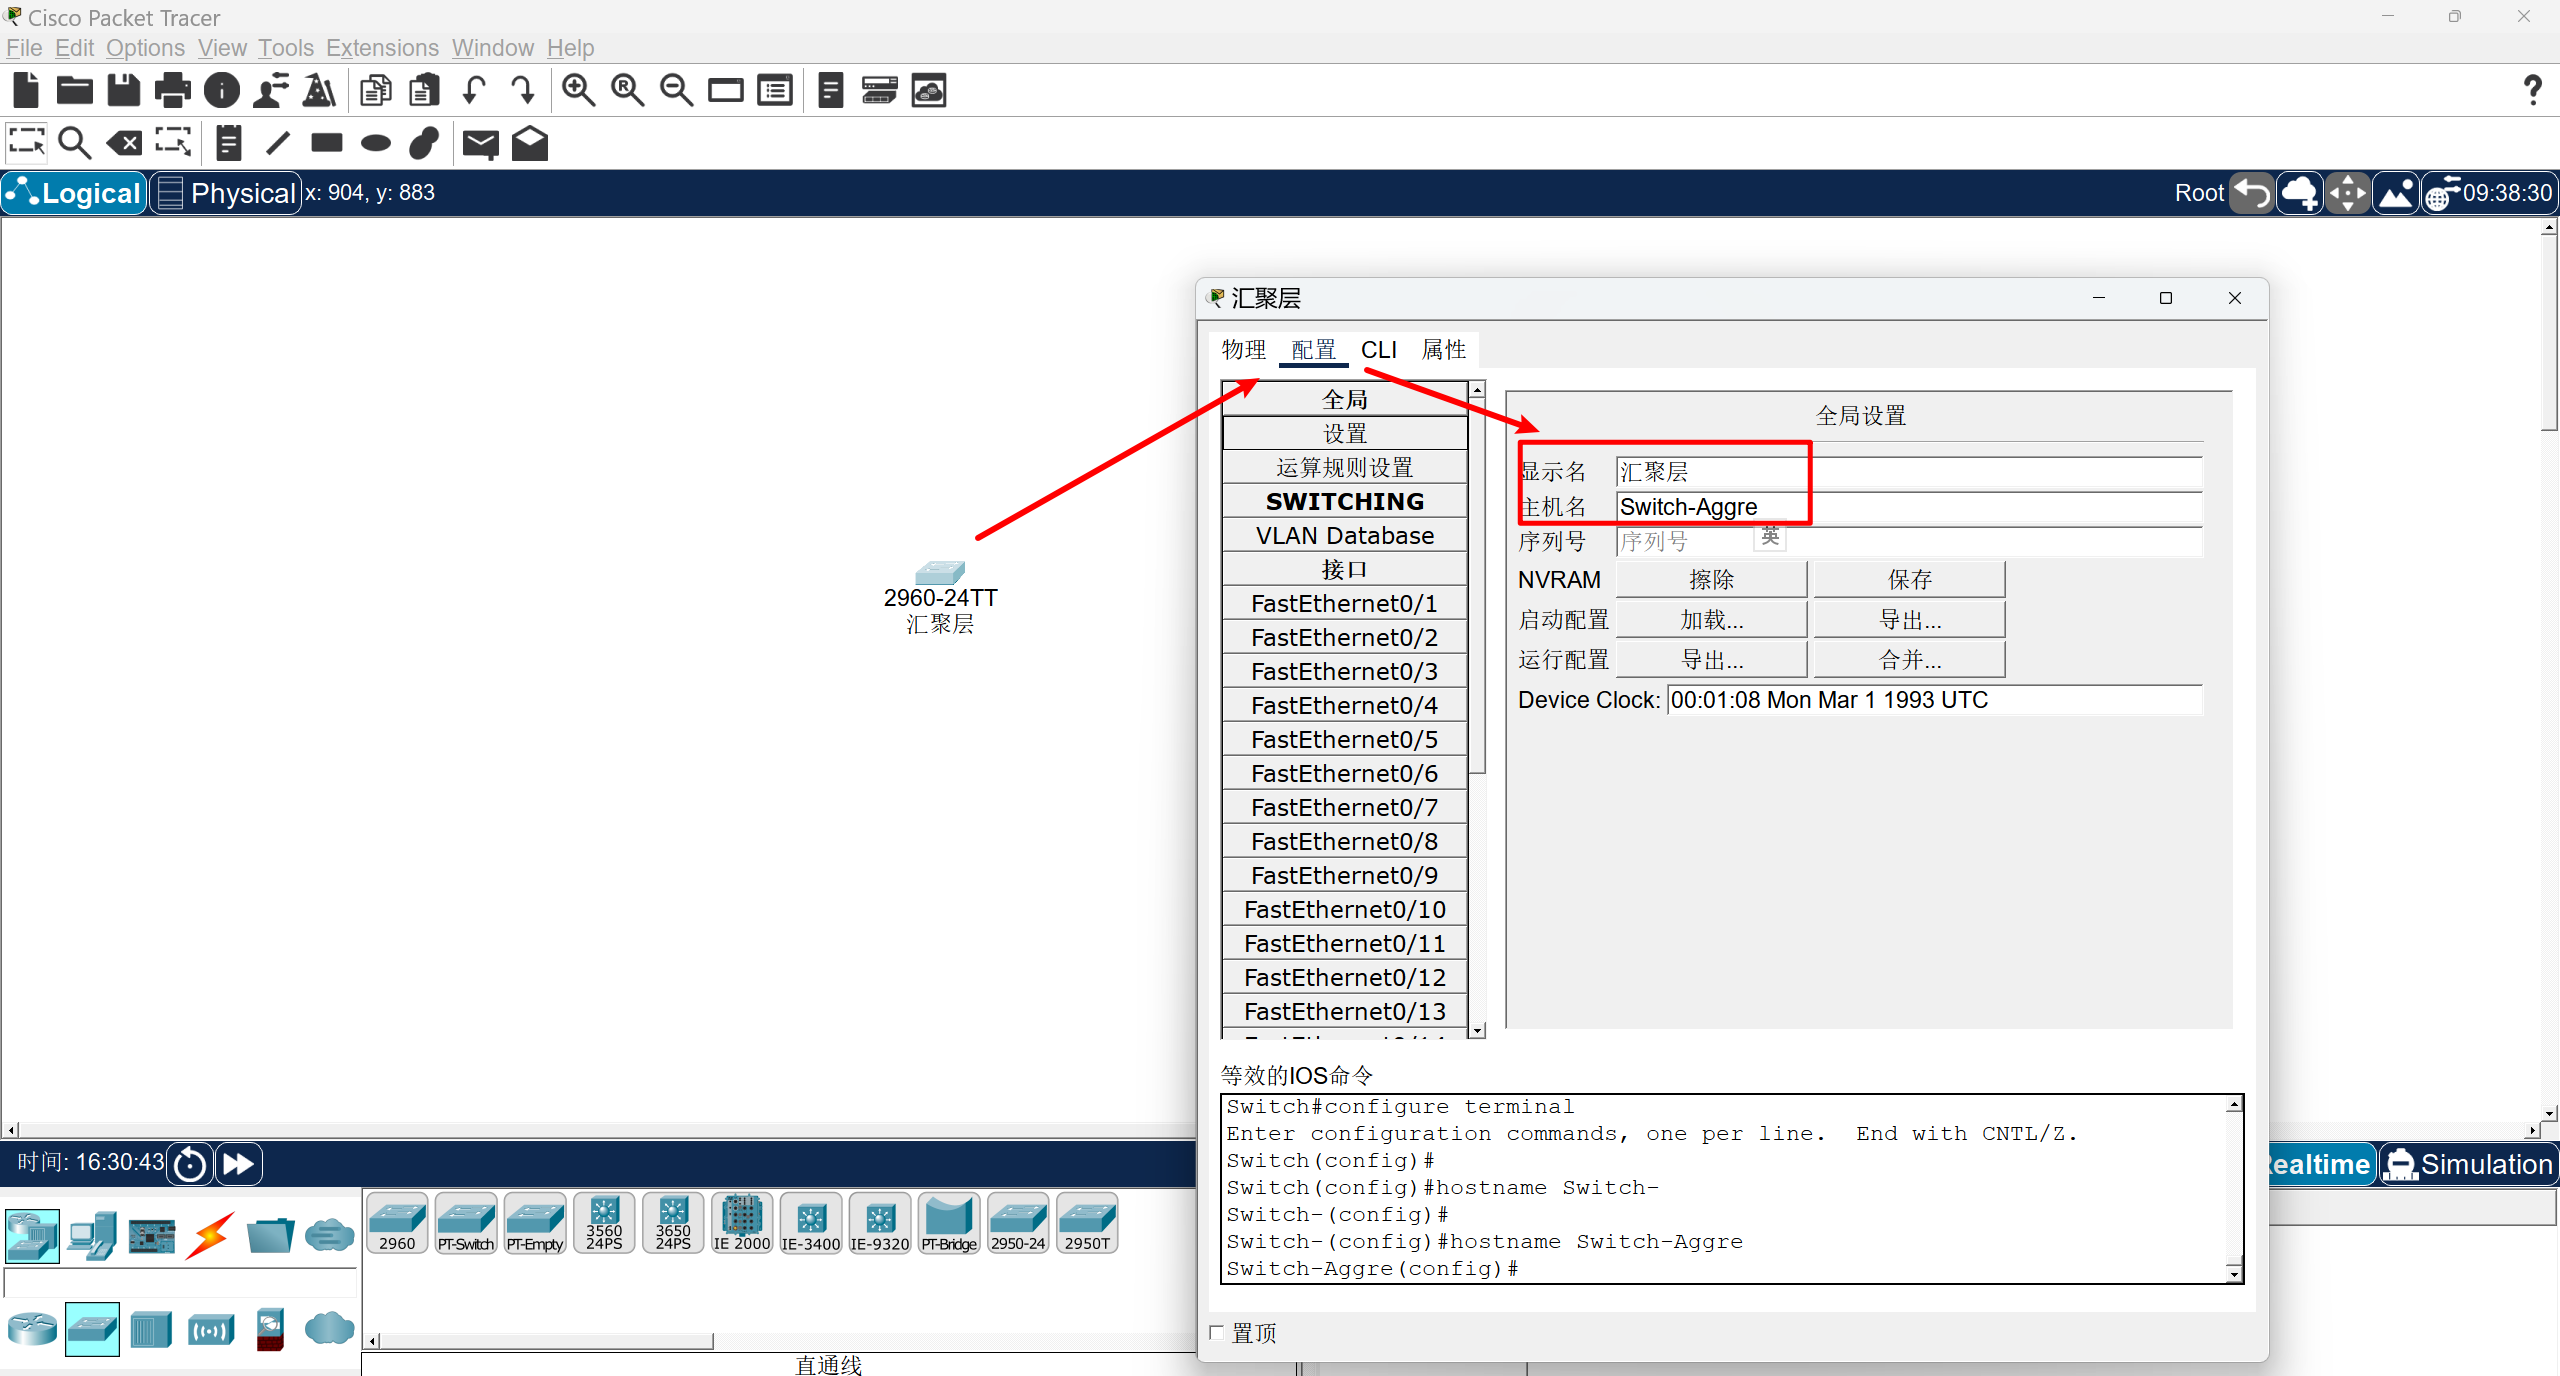
Task: Open 运算规则设置 in the config list
Action: click(x=1345, y=468)
